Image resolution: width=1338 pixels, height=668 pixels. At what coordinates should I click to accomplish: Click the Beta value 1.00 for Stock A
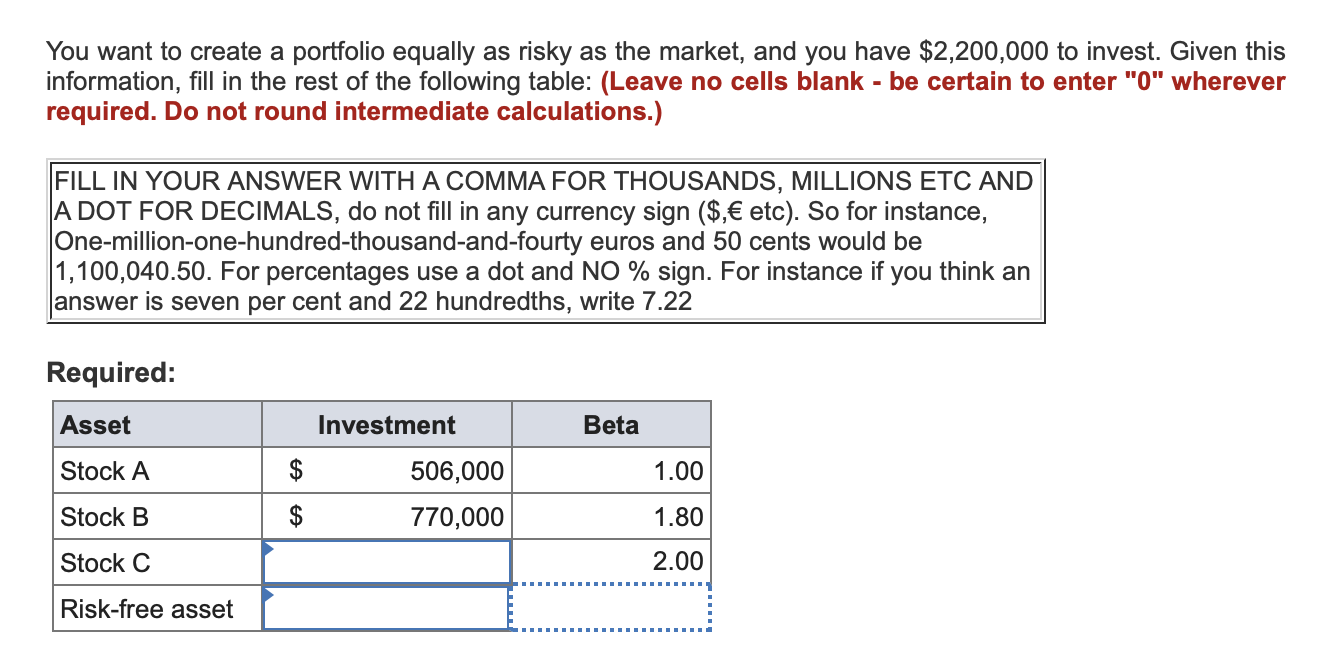pos(680,470)
